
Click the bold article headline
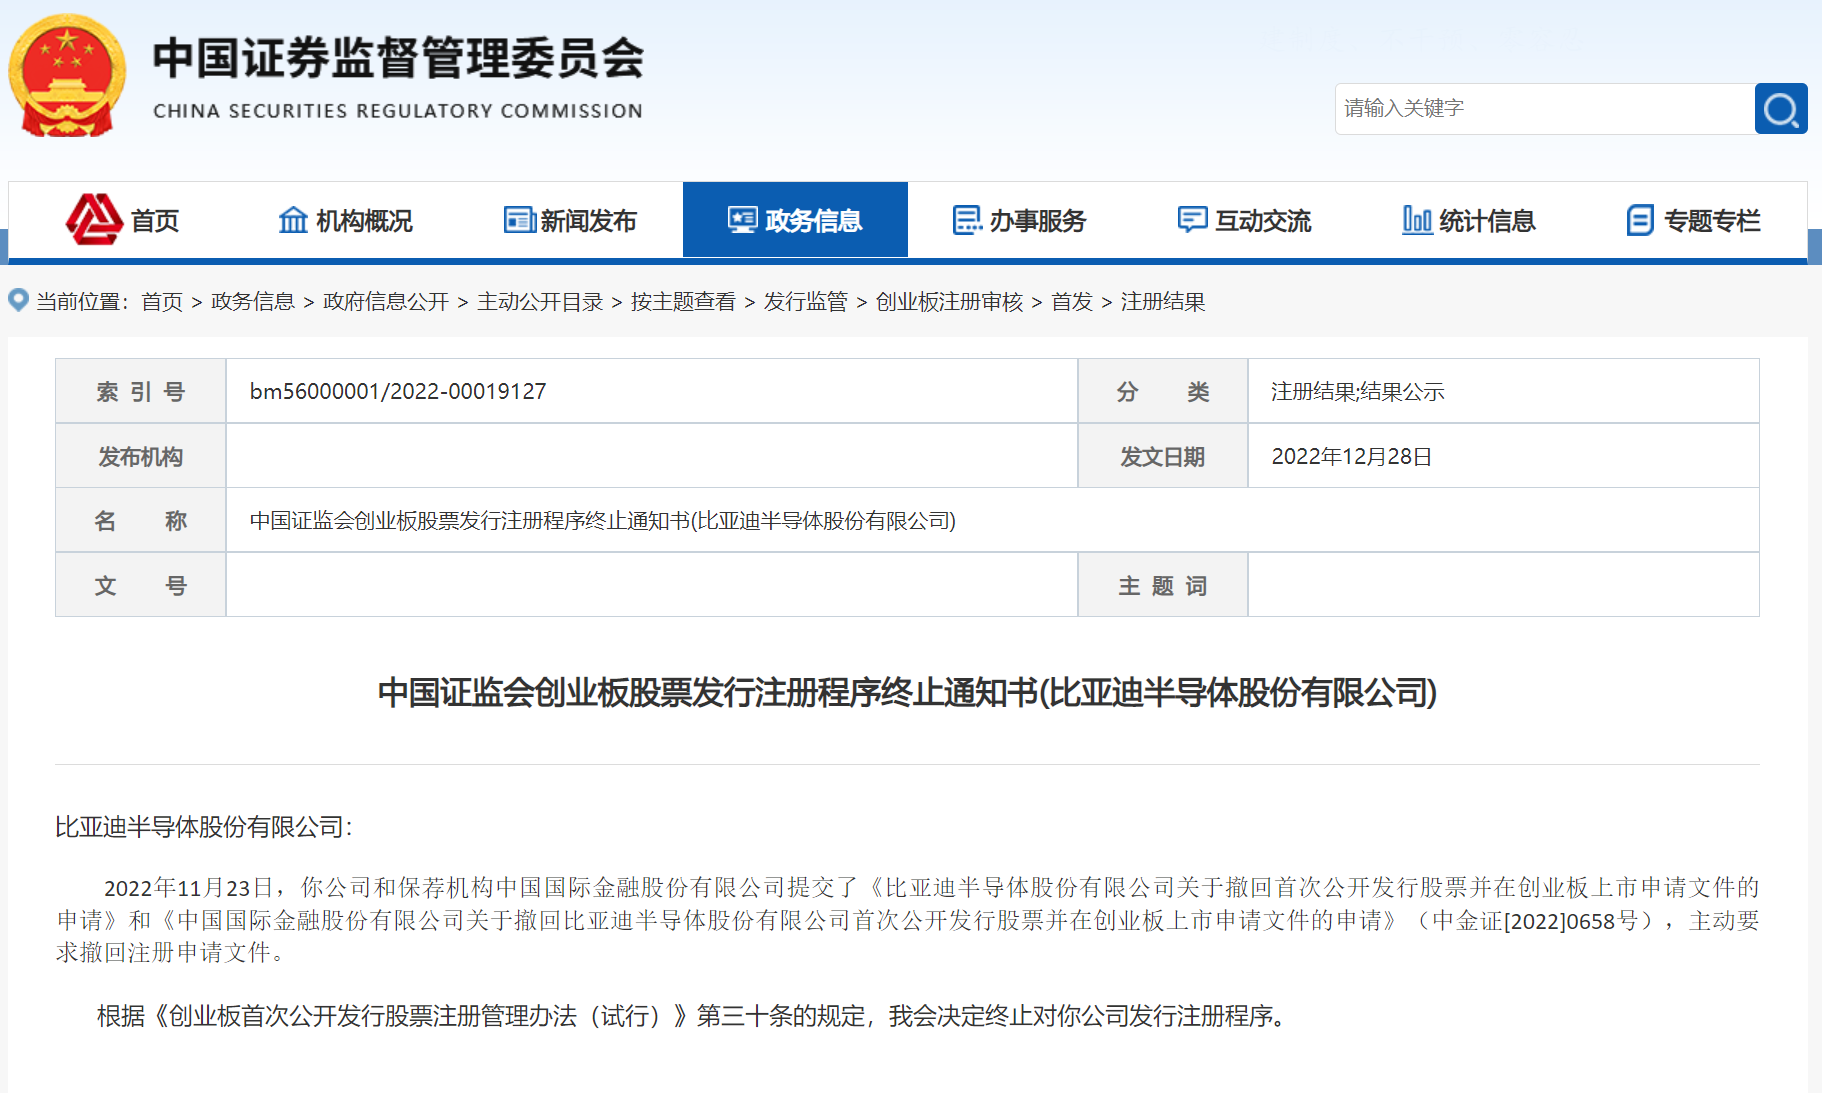[907, 692]
